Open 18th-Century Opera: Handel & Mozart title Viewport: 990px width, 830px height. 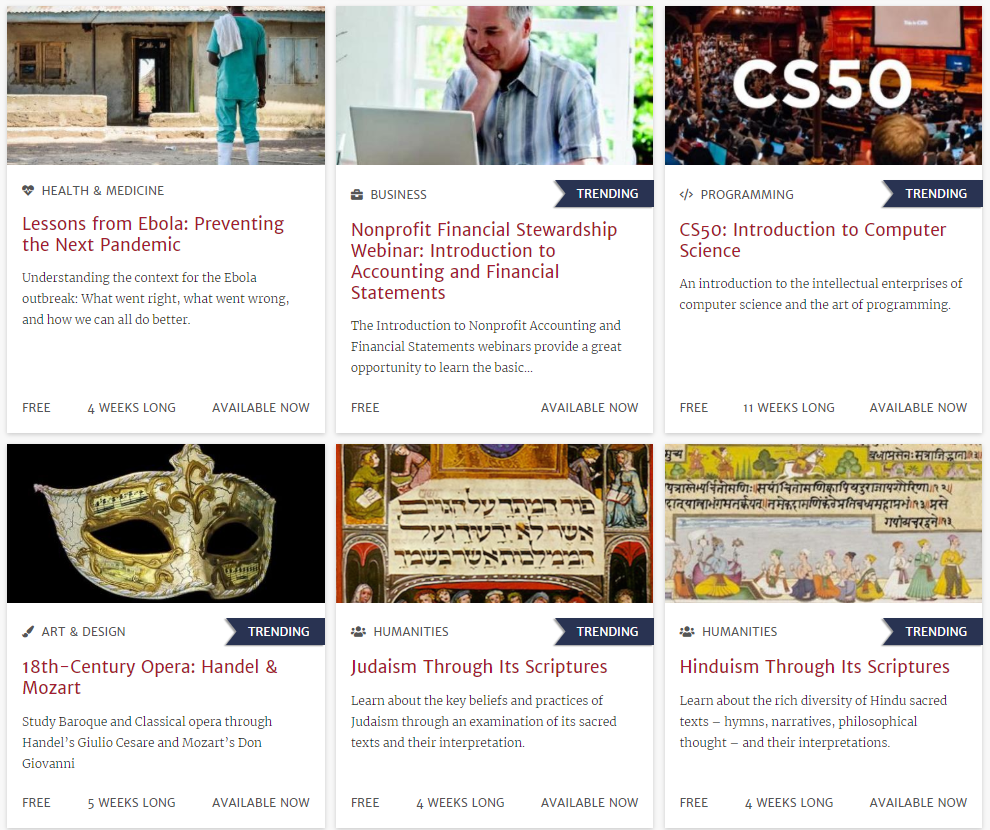pos(150,677)
